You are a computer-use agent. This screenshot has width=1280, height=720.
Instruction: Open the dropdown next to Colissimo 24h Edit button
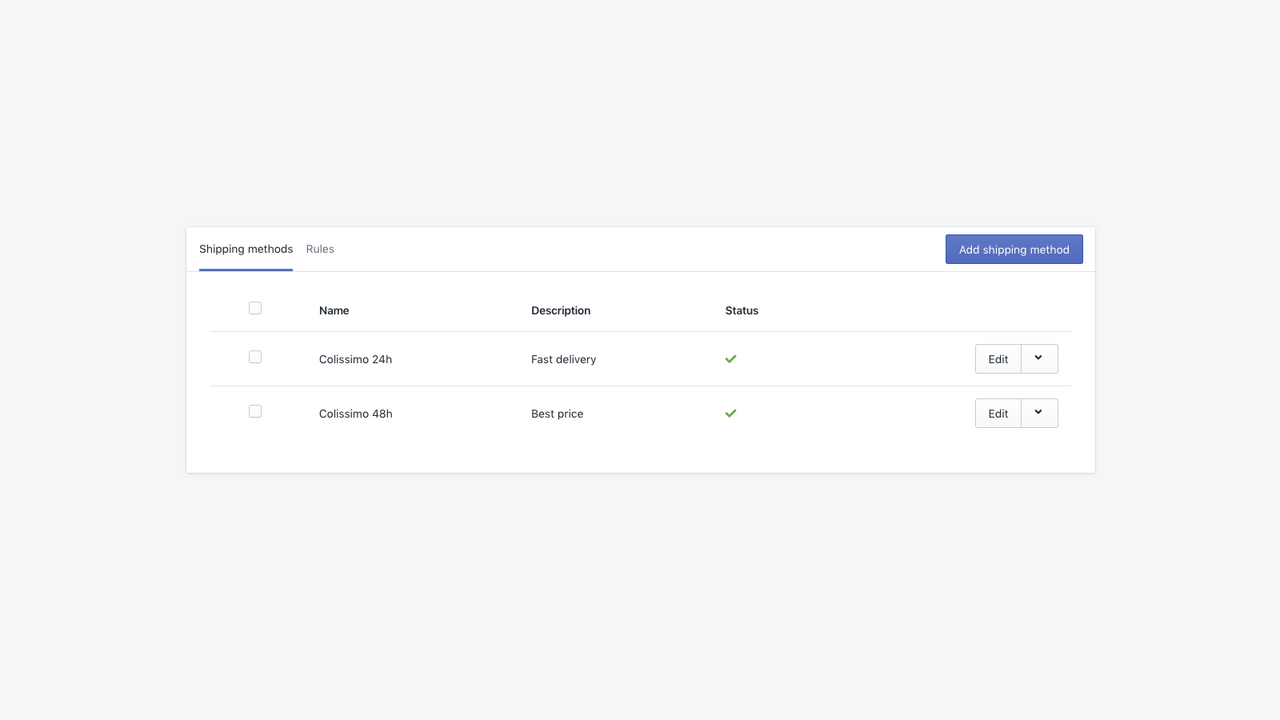point(1039,358)
